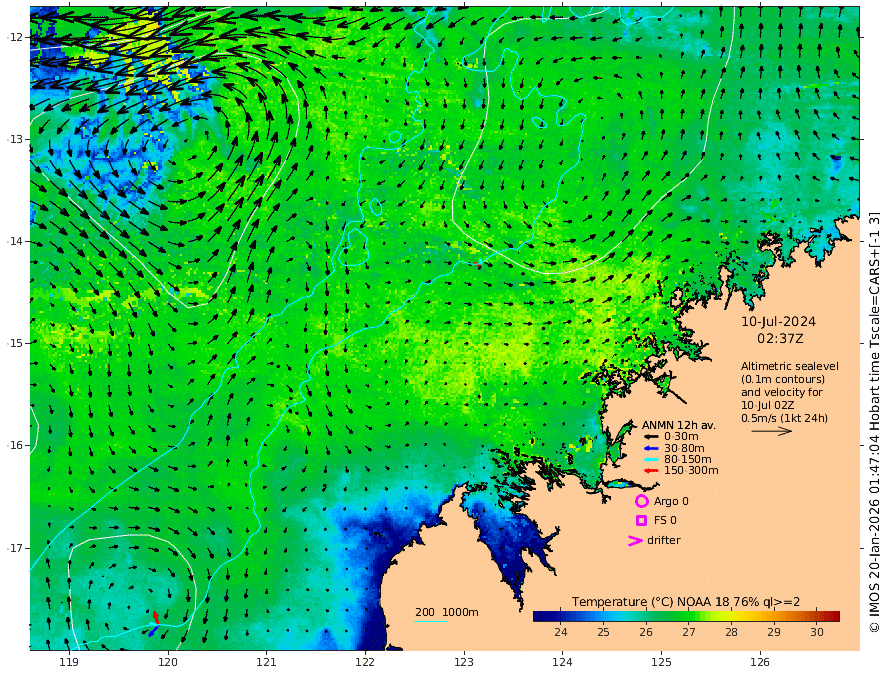Click the 'ANMN 12h av.' legend heading
Screen dimensions: 880x680
(679, 425)
